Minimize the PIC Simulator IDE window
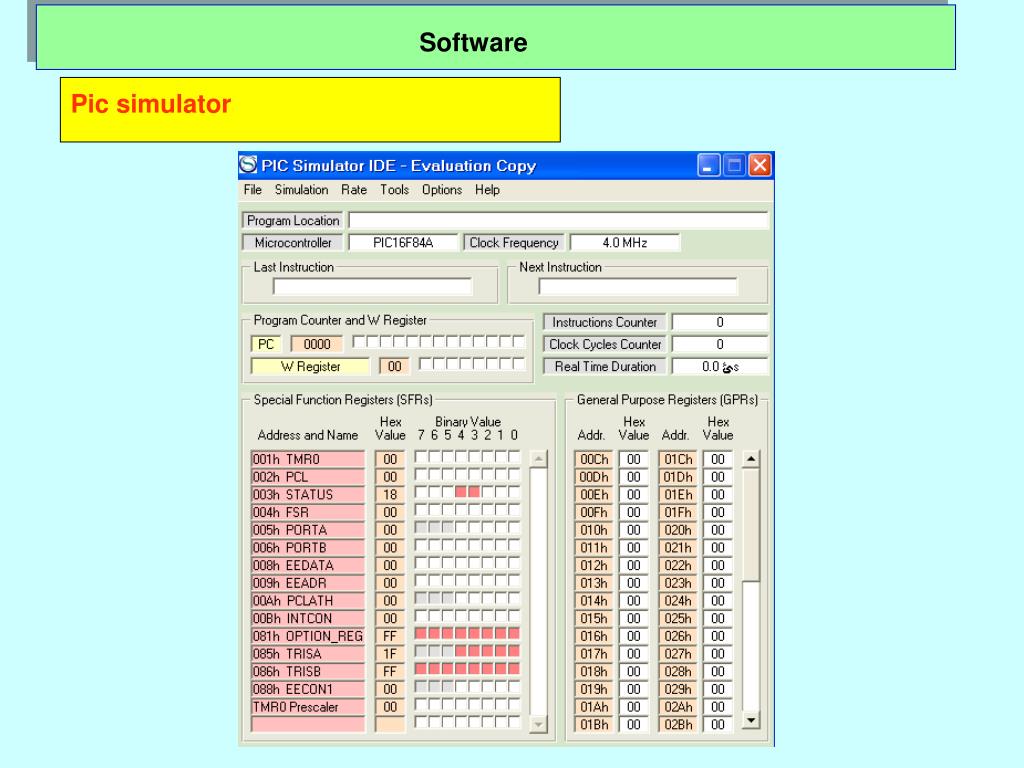 point(709,165)
